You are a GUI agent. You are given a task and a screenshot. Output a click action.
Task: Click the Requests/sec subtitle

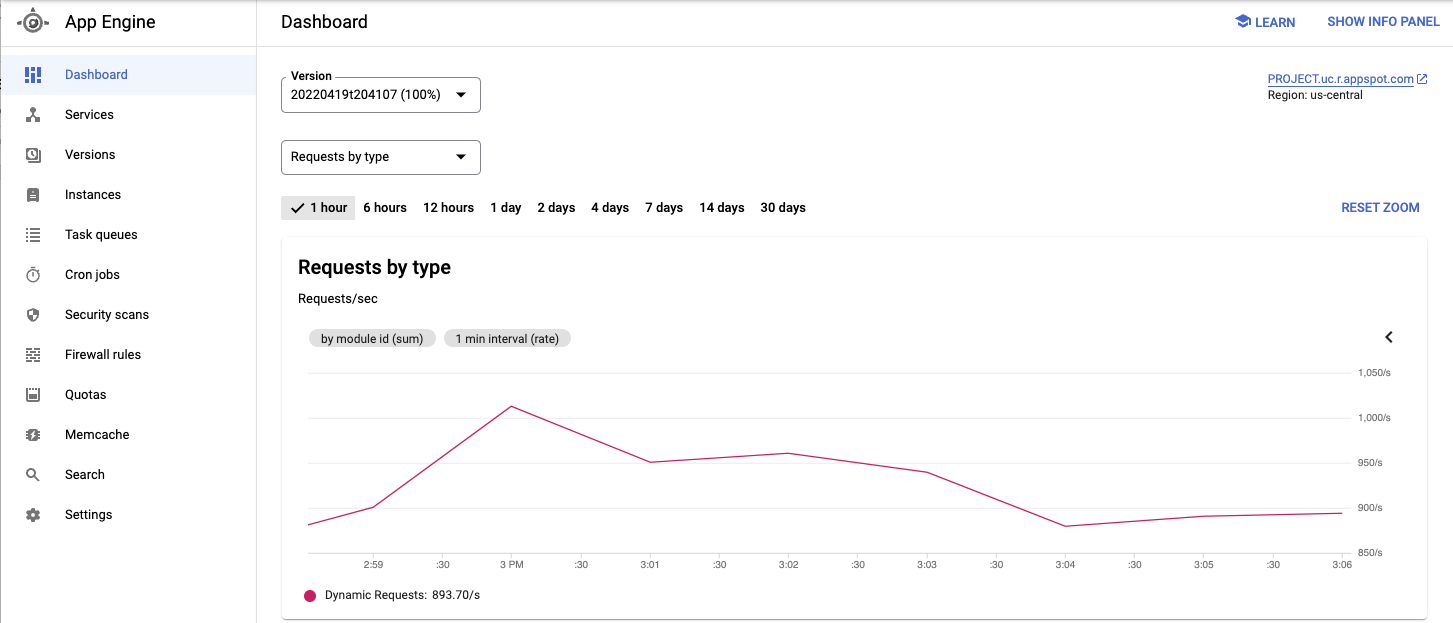[x=338, y=299]
